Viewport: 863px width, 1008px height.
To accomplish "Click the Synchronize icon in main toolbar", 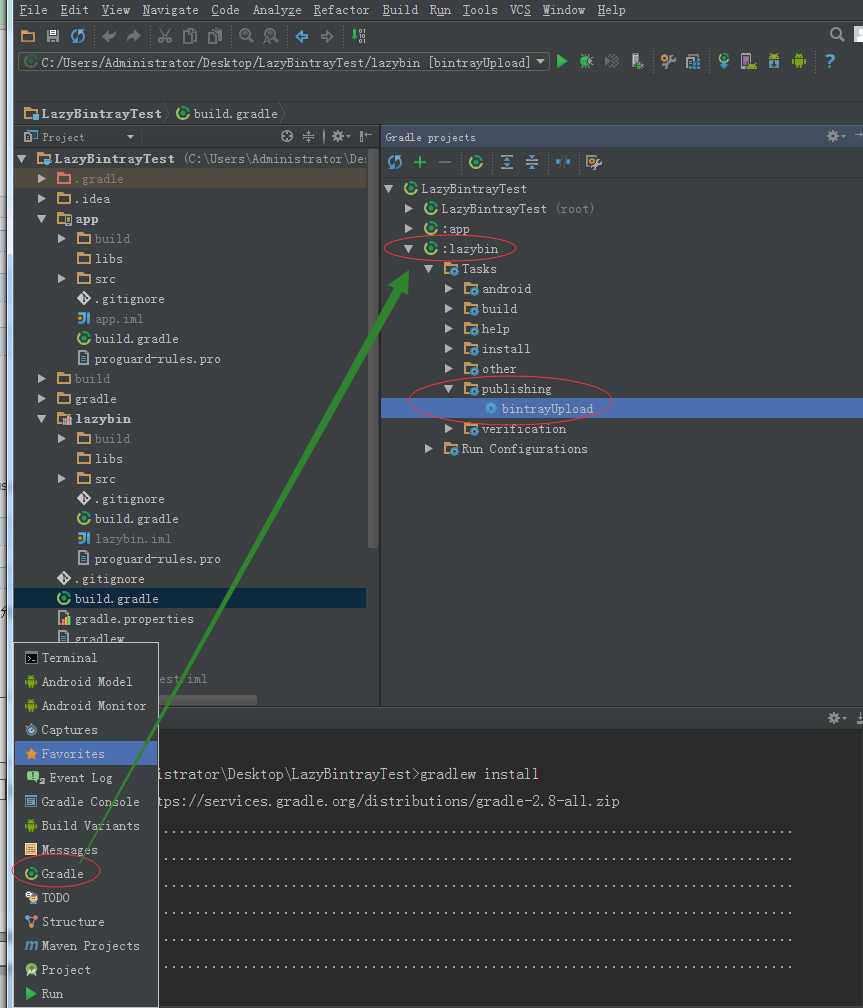I will pos(78,36).
